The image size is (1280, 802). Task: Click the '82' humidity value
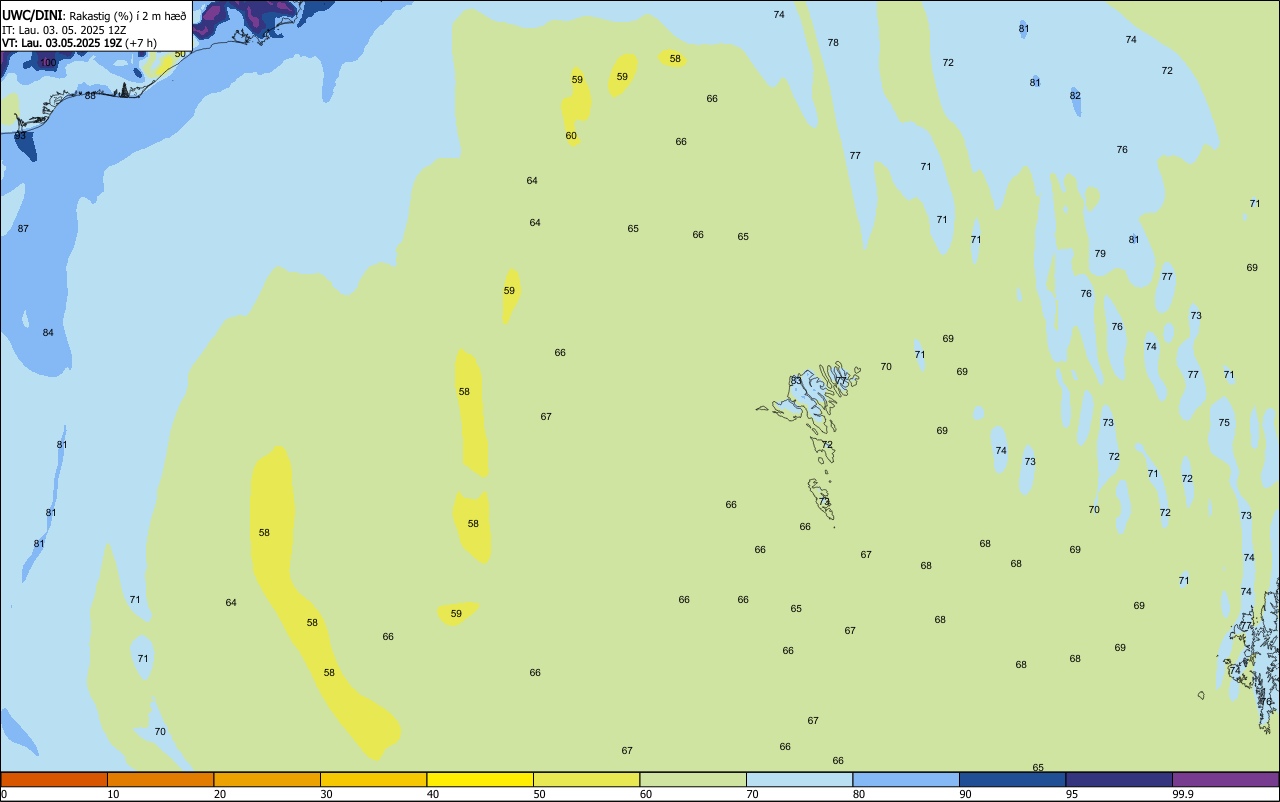click(1075, 96)
